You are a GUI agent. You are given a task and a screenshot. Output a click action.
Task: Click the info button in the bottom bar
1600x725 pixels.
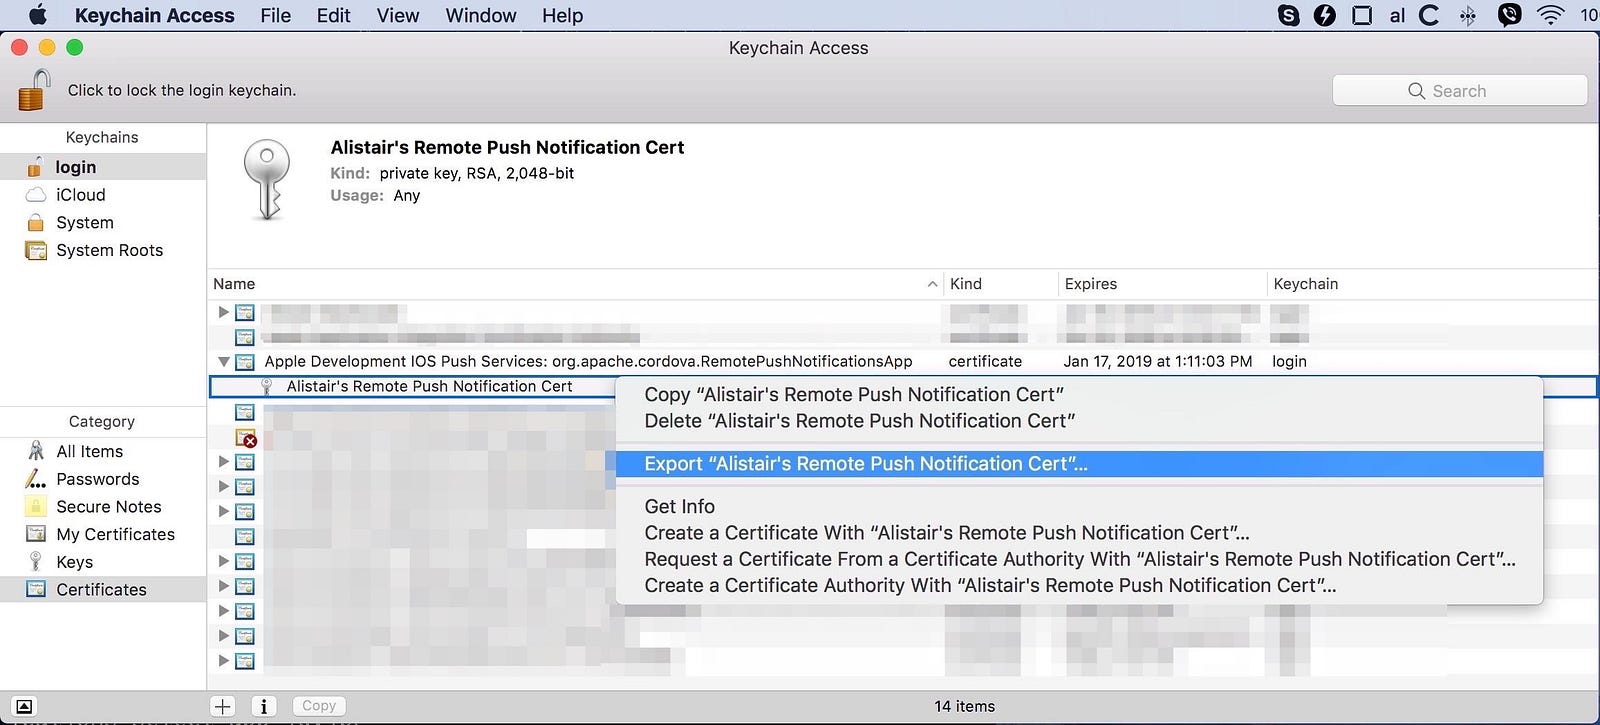coord(264,706)
